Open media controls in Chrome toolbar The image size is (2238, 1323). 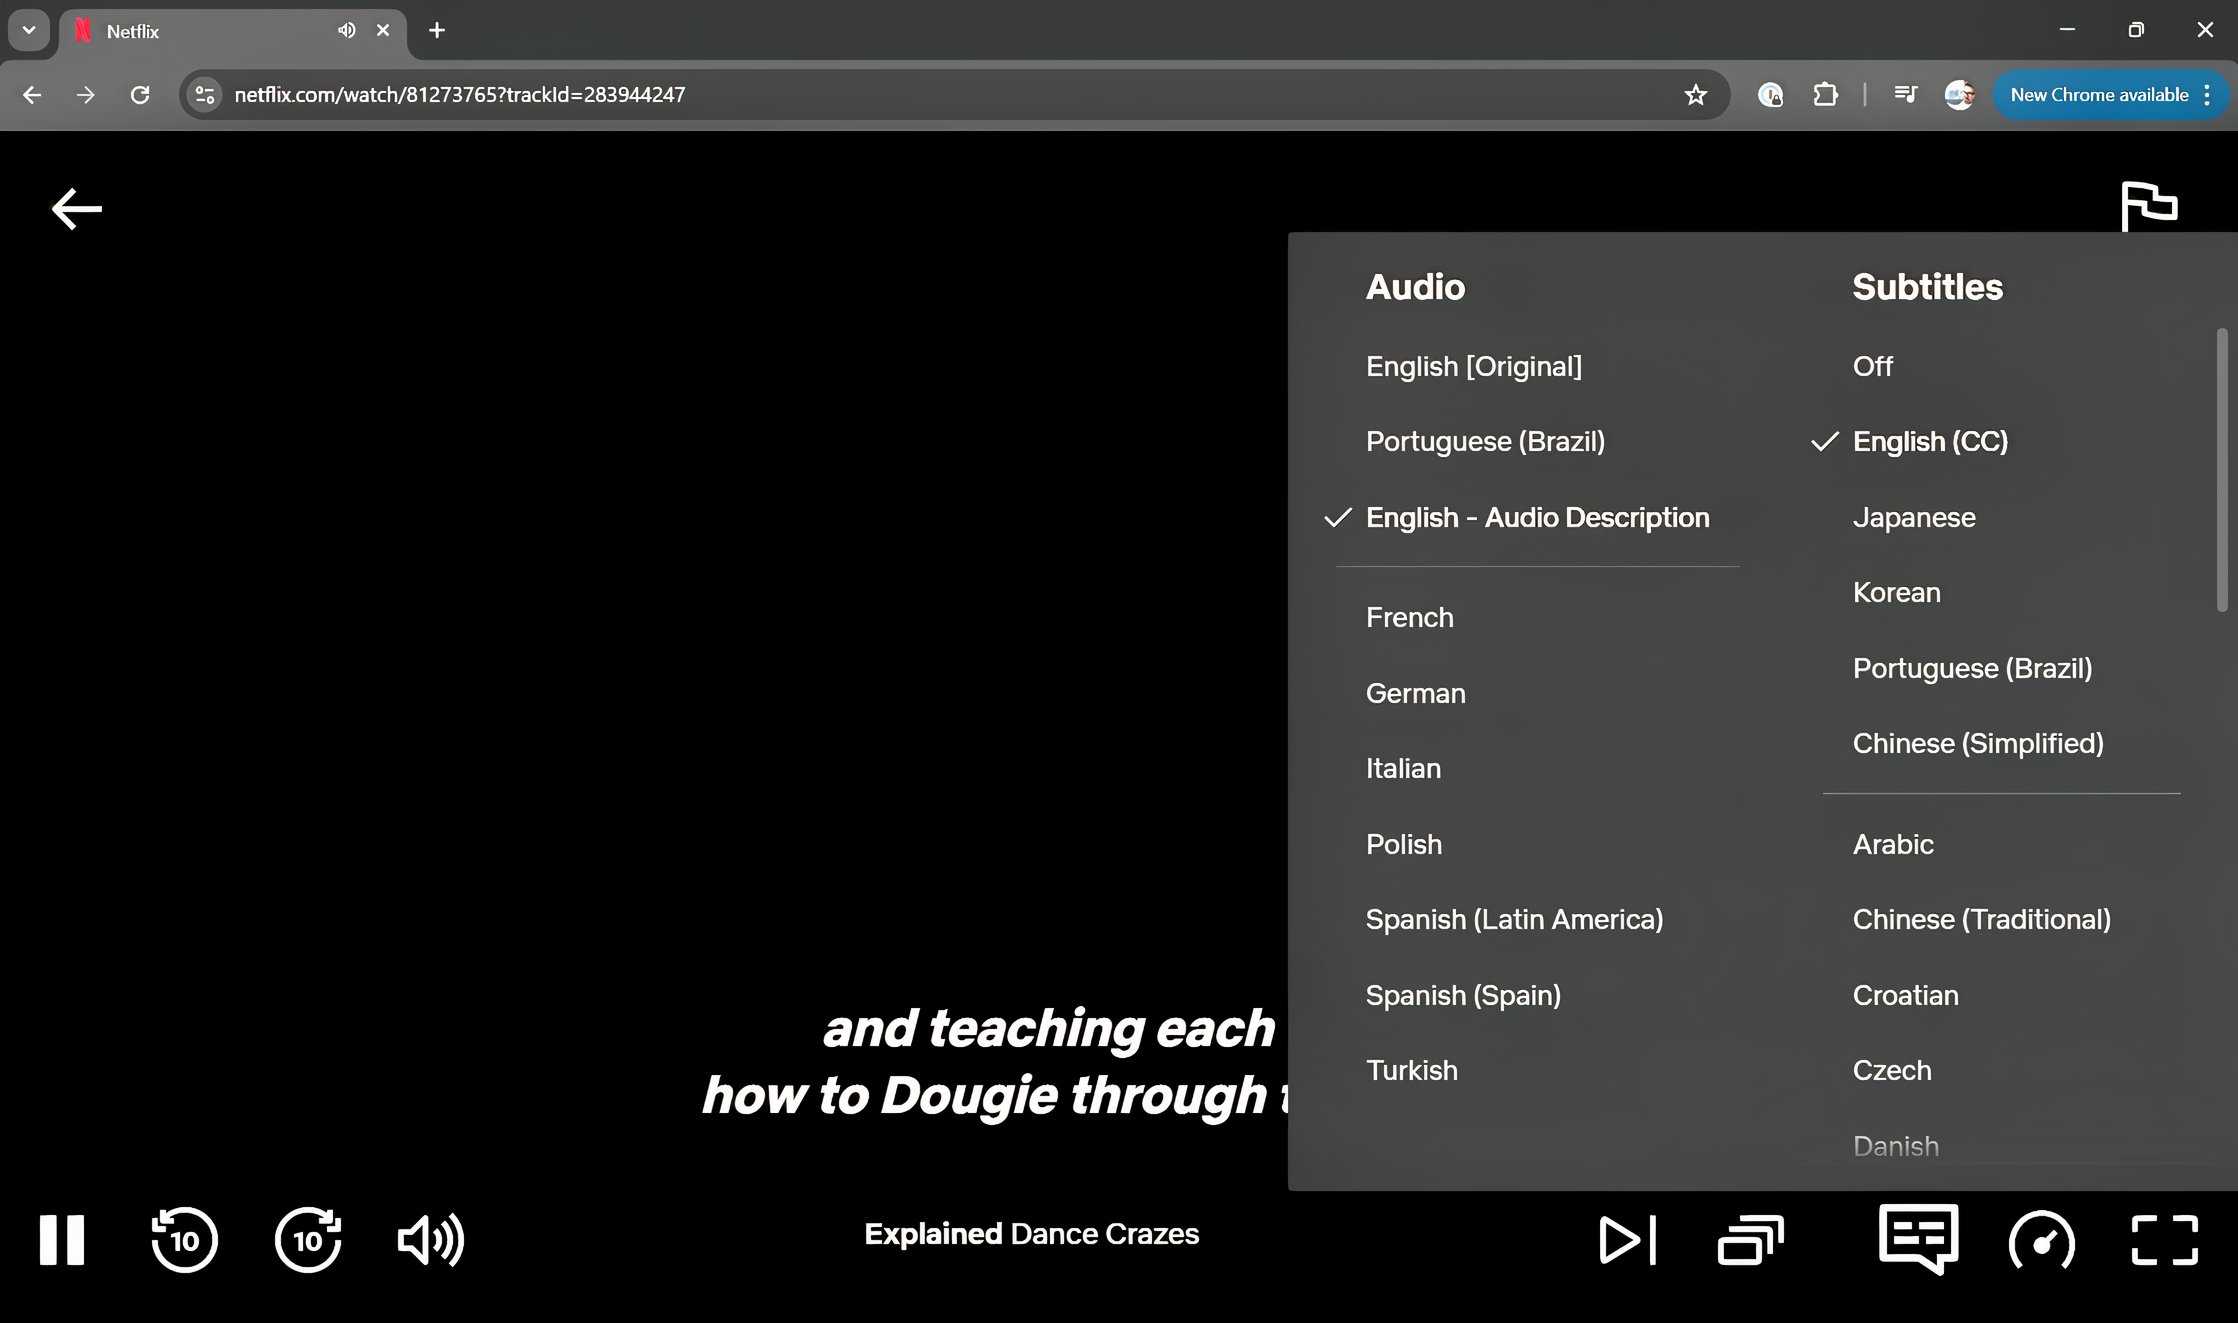1905,95
